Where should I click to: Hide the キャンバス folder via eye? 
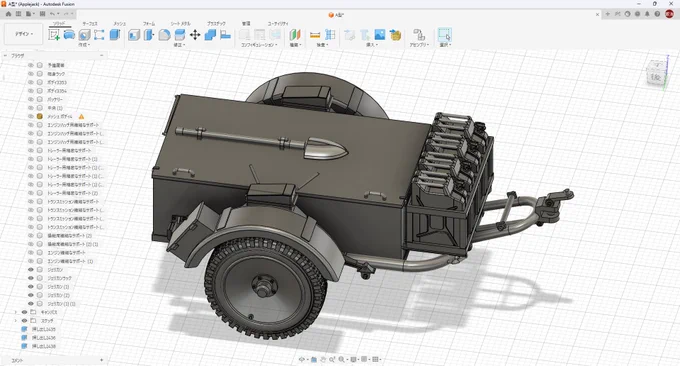[x=24, y=312]
